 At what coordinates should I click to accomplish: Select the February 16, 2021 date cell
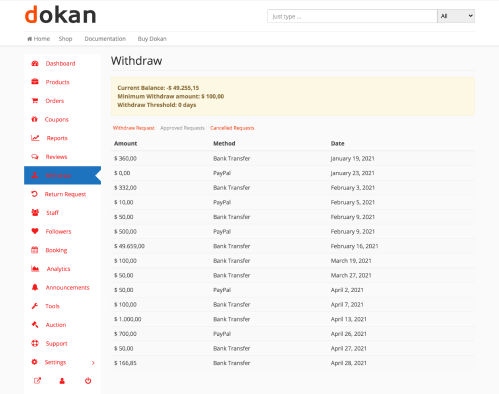point(354,246)
